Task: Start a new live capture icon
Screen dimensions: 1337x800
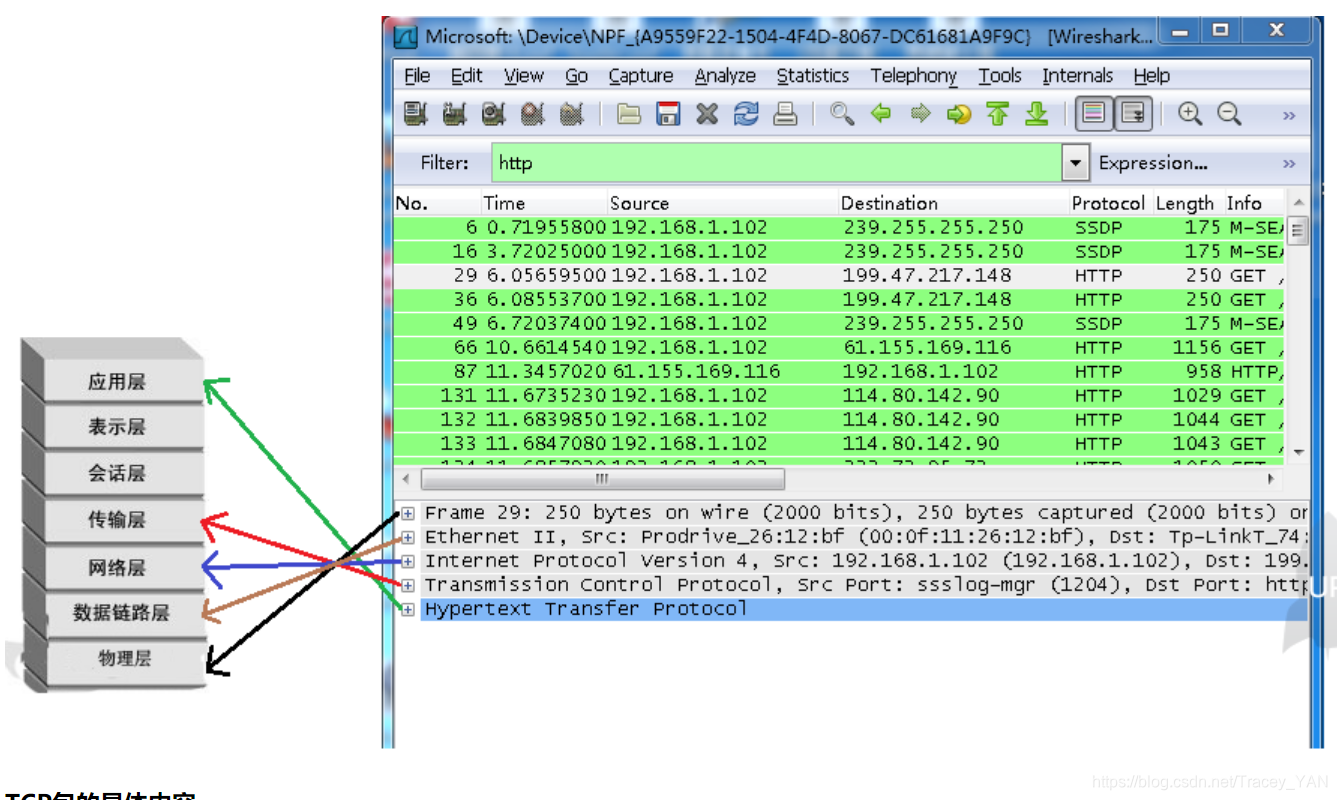Action: [x=493, y=114]
